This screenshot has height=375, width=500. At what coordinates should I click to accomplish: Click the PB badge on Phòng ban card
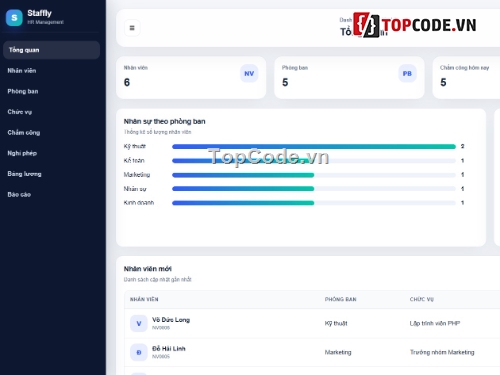407,73
